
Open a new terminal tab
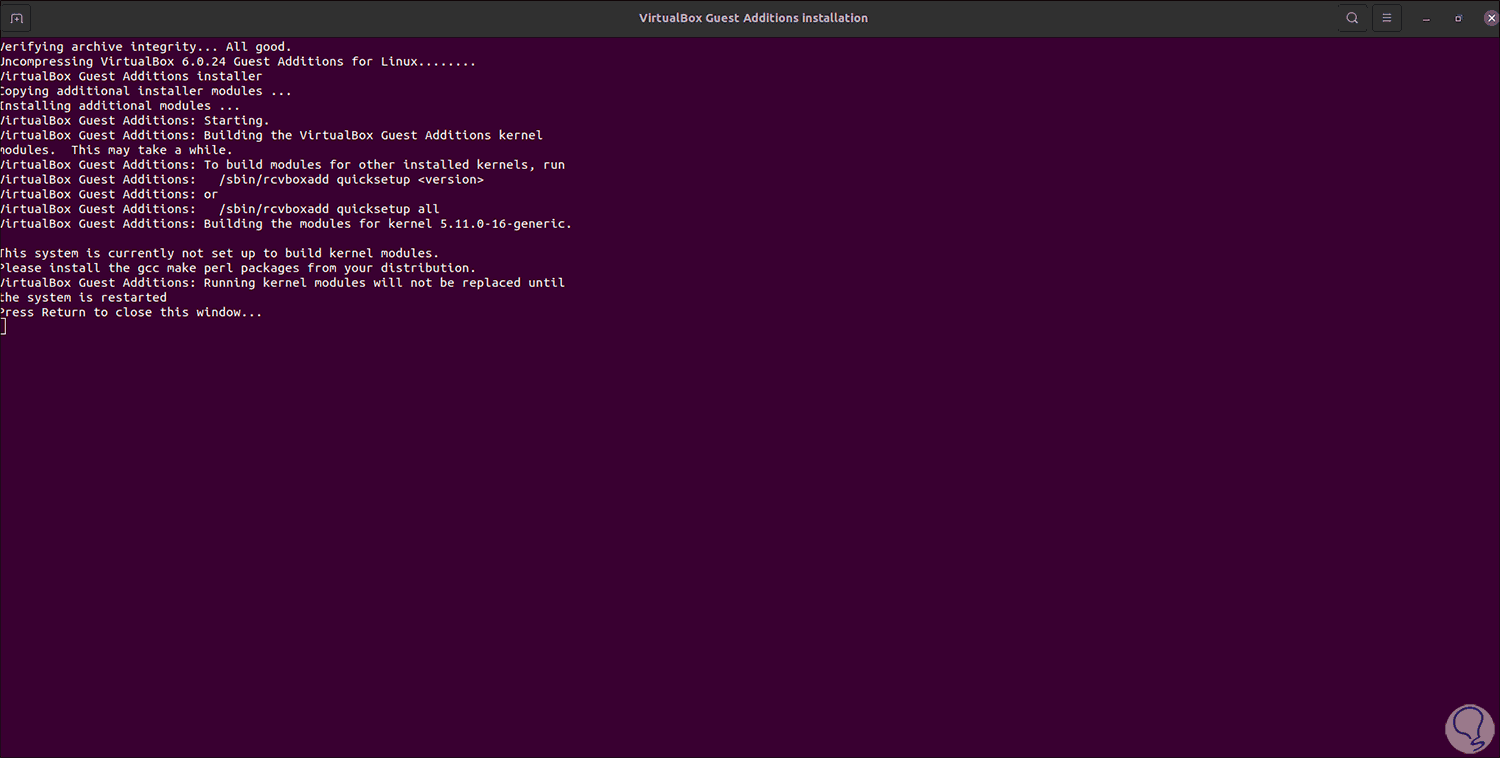pyautogui.click(x=17, y=18)
